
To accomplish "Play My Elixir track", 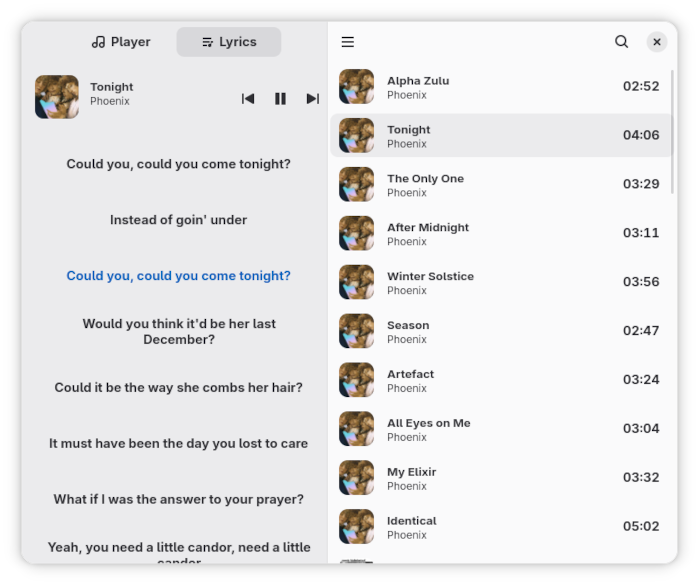I will point(501,478).
